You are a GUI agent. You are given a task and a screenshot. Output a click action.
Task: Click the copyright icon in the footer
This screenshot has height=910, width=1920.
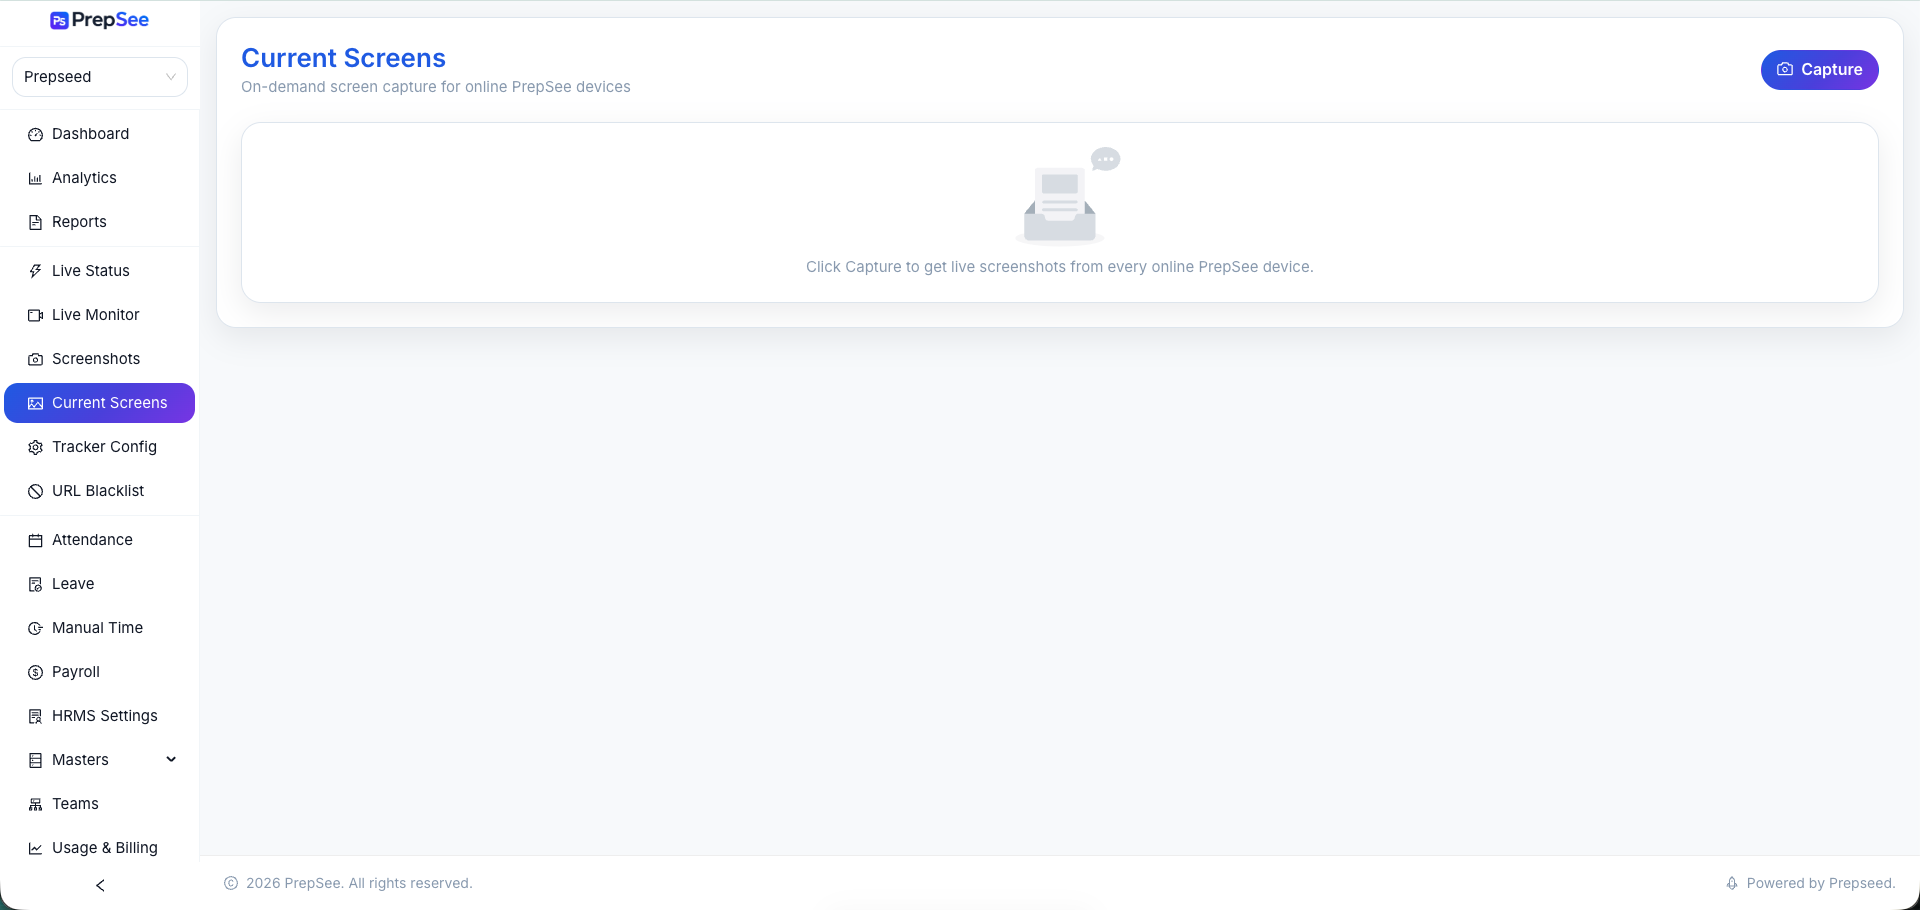(231, 884)
